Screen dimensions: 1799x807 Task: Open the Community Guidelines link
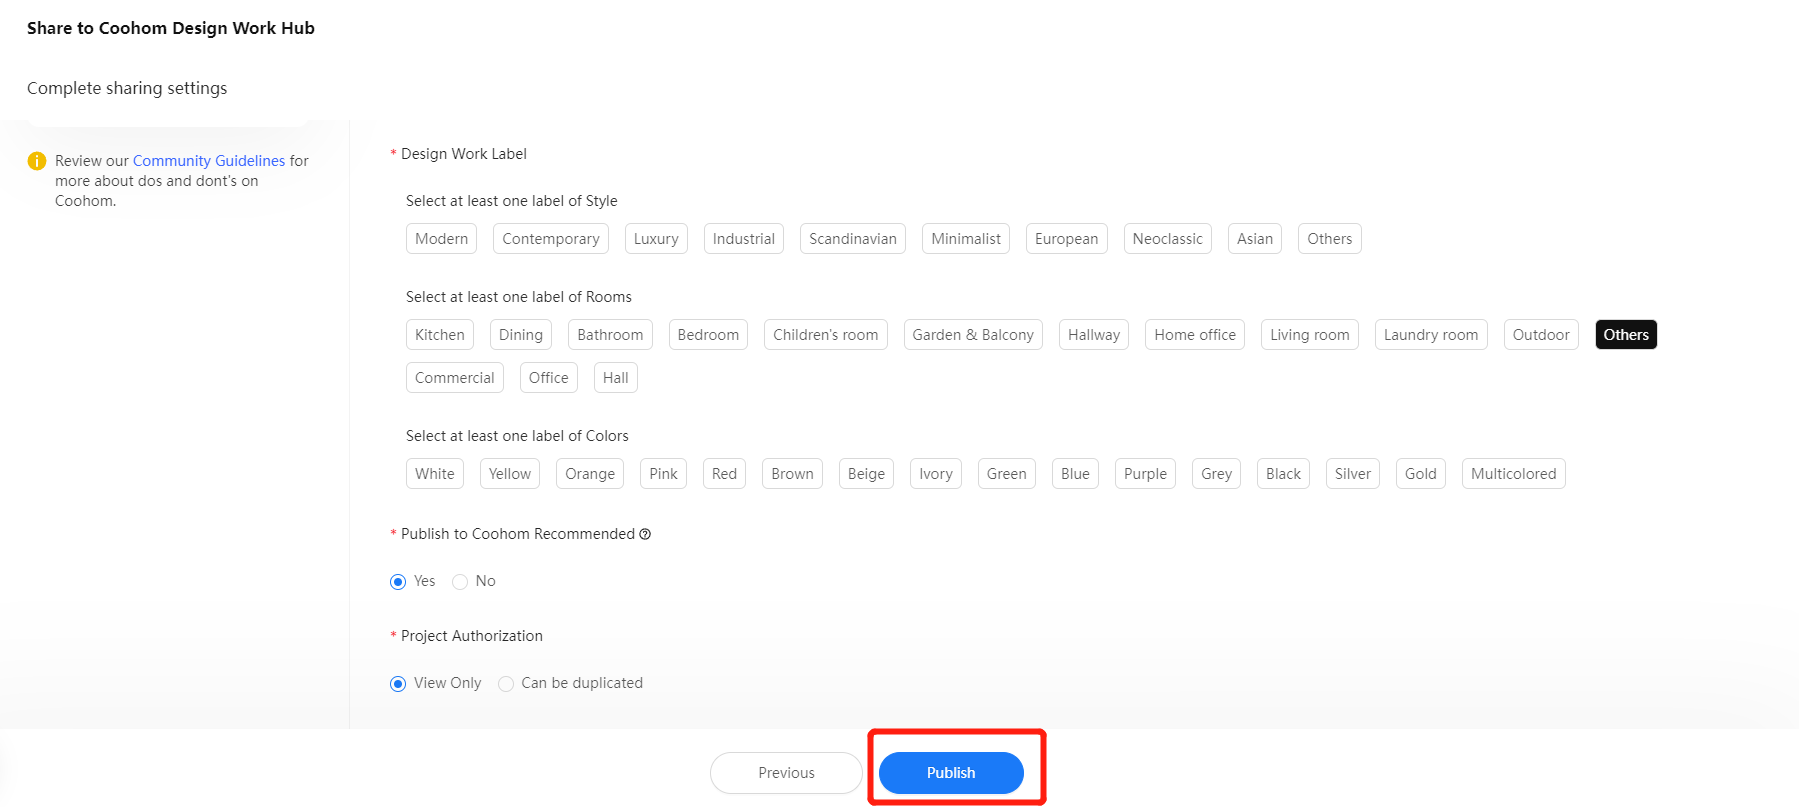pos(209,161)
